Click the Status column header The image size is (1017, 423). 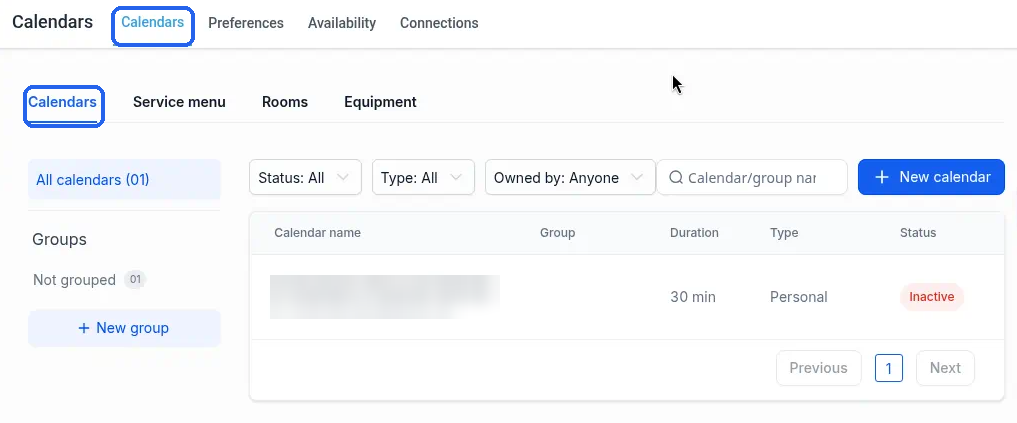point(918,233)
